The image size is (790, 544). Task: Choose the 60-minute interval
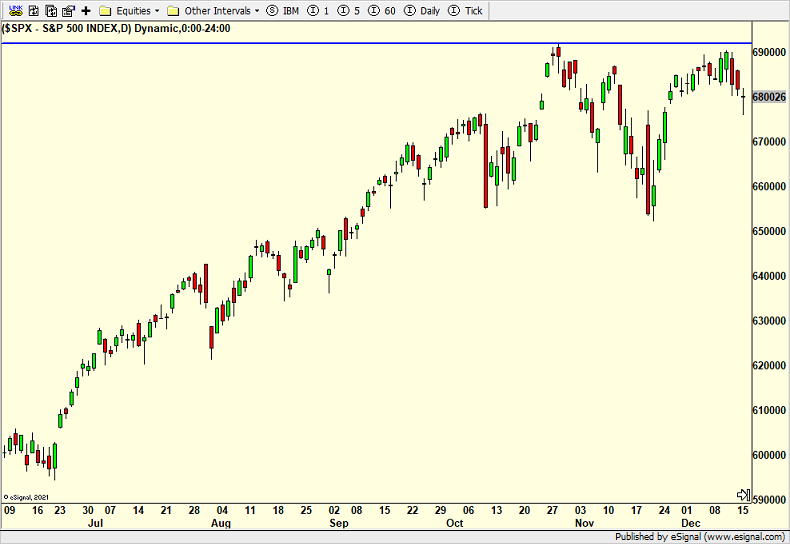(382, 11)
